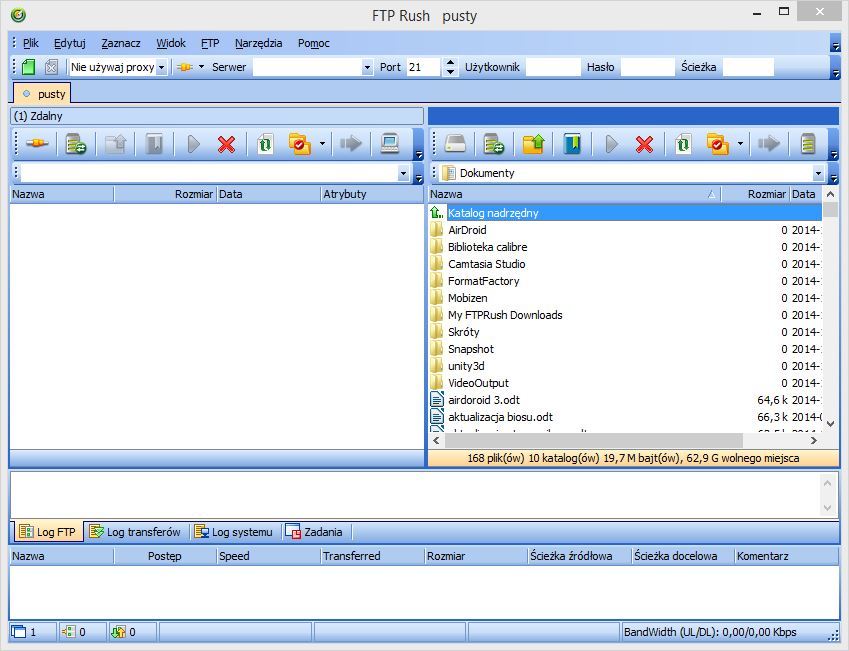Click the remote pane site manager icon

coord(76,144)
